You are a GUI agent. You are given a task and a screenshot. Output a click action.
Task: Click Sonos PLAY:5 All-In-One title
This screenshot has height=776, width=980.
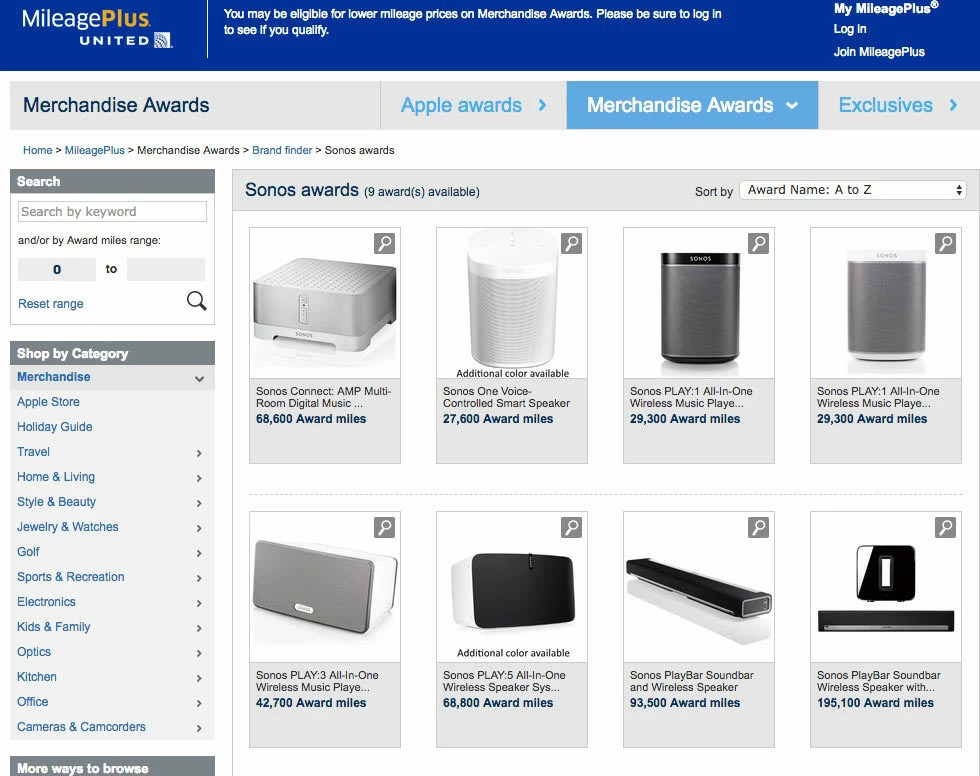504,681
